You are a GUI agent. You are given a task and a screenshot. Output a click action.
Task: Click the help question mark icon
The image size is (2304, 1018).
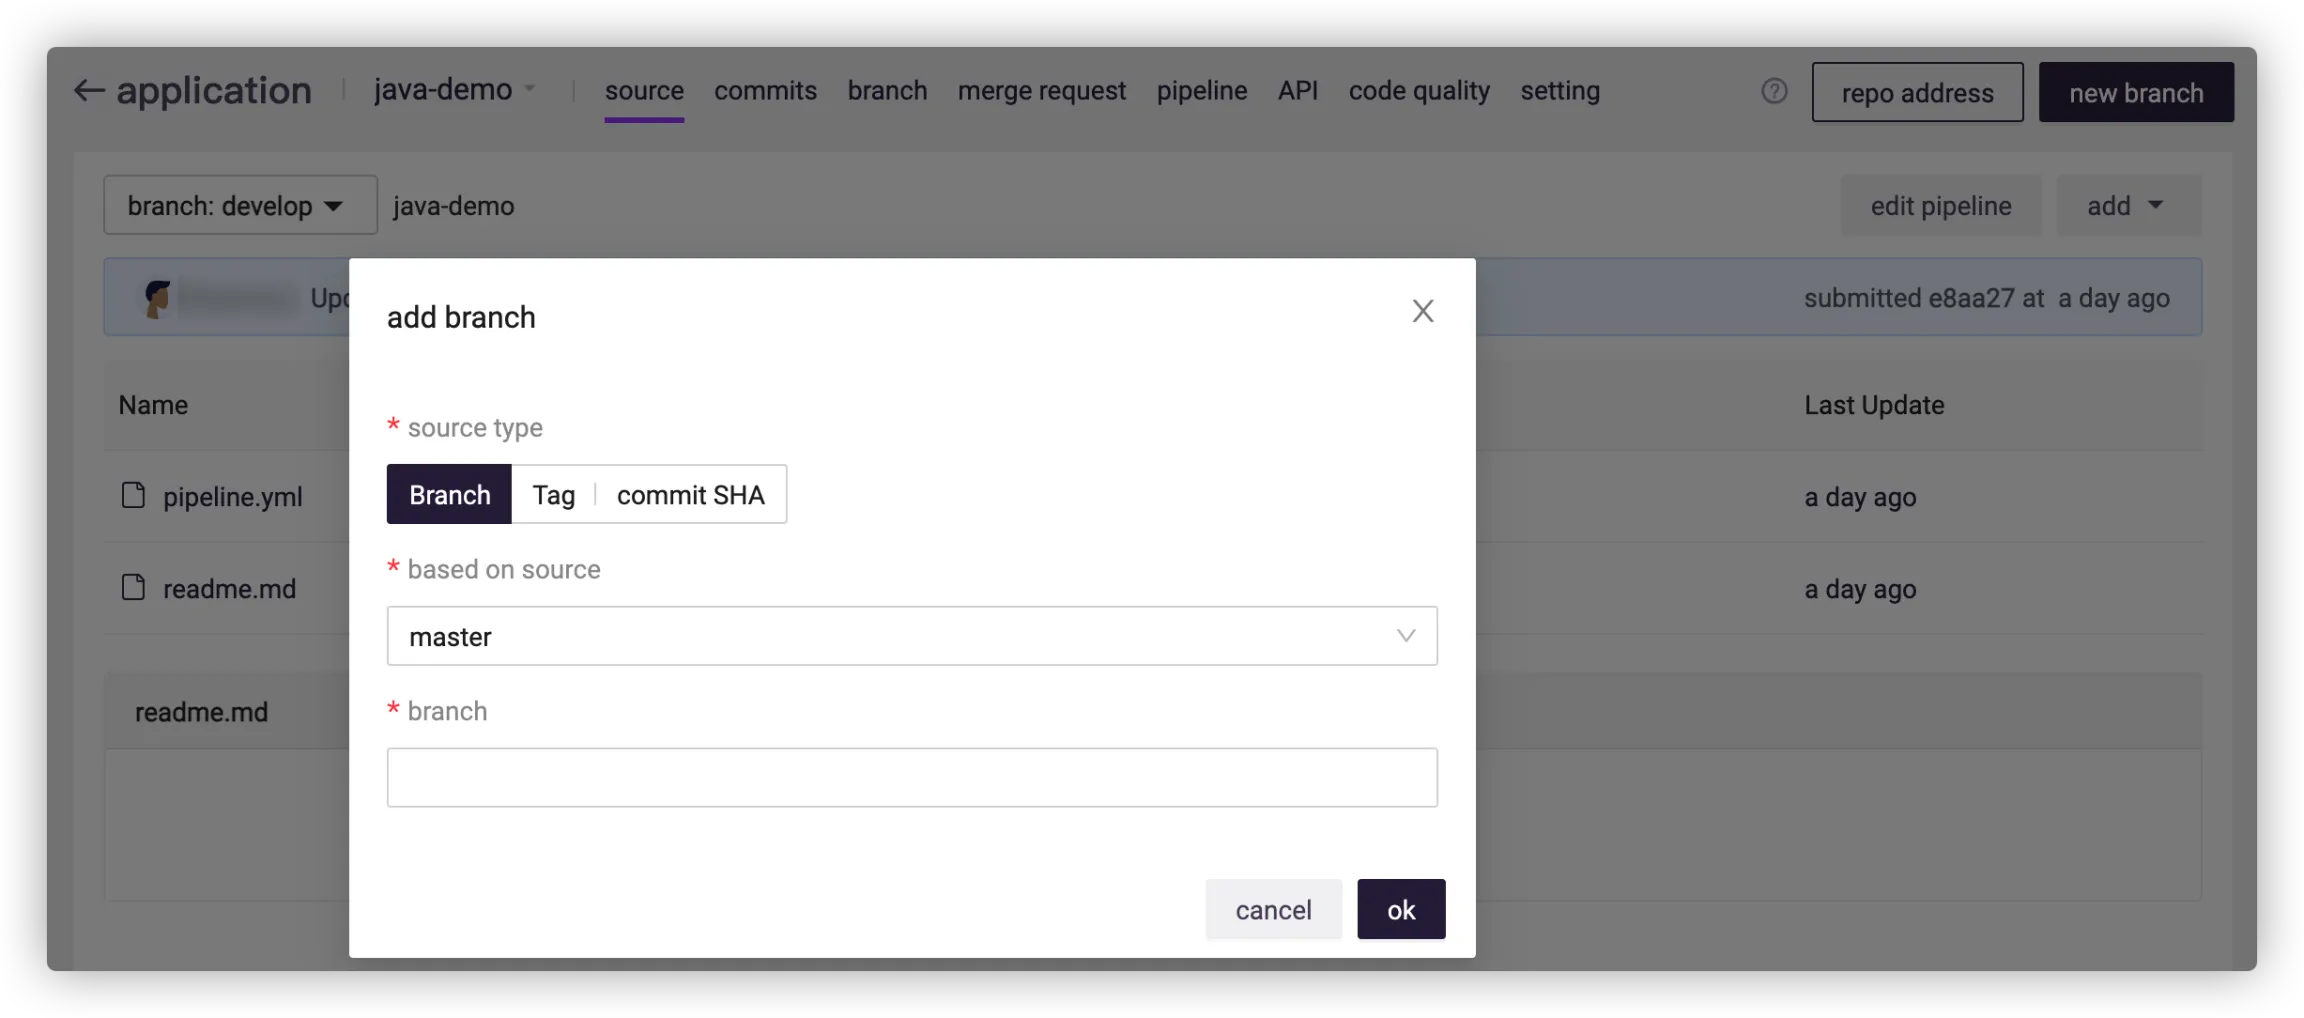point(1774,91)
